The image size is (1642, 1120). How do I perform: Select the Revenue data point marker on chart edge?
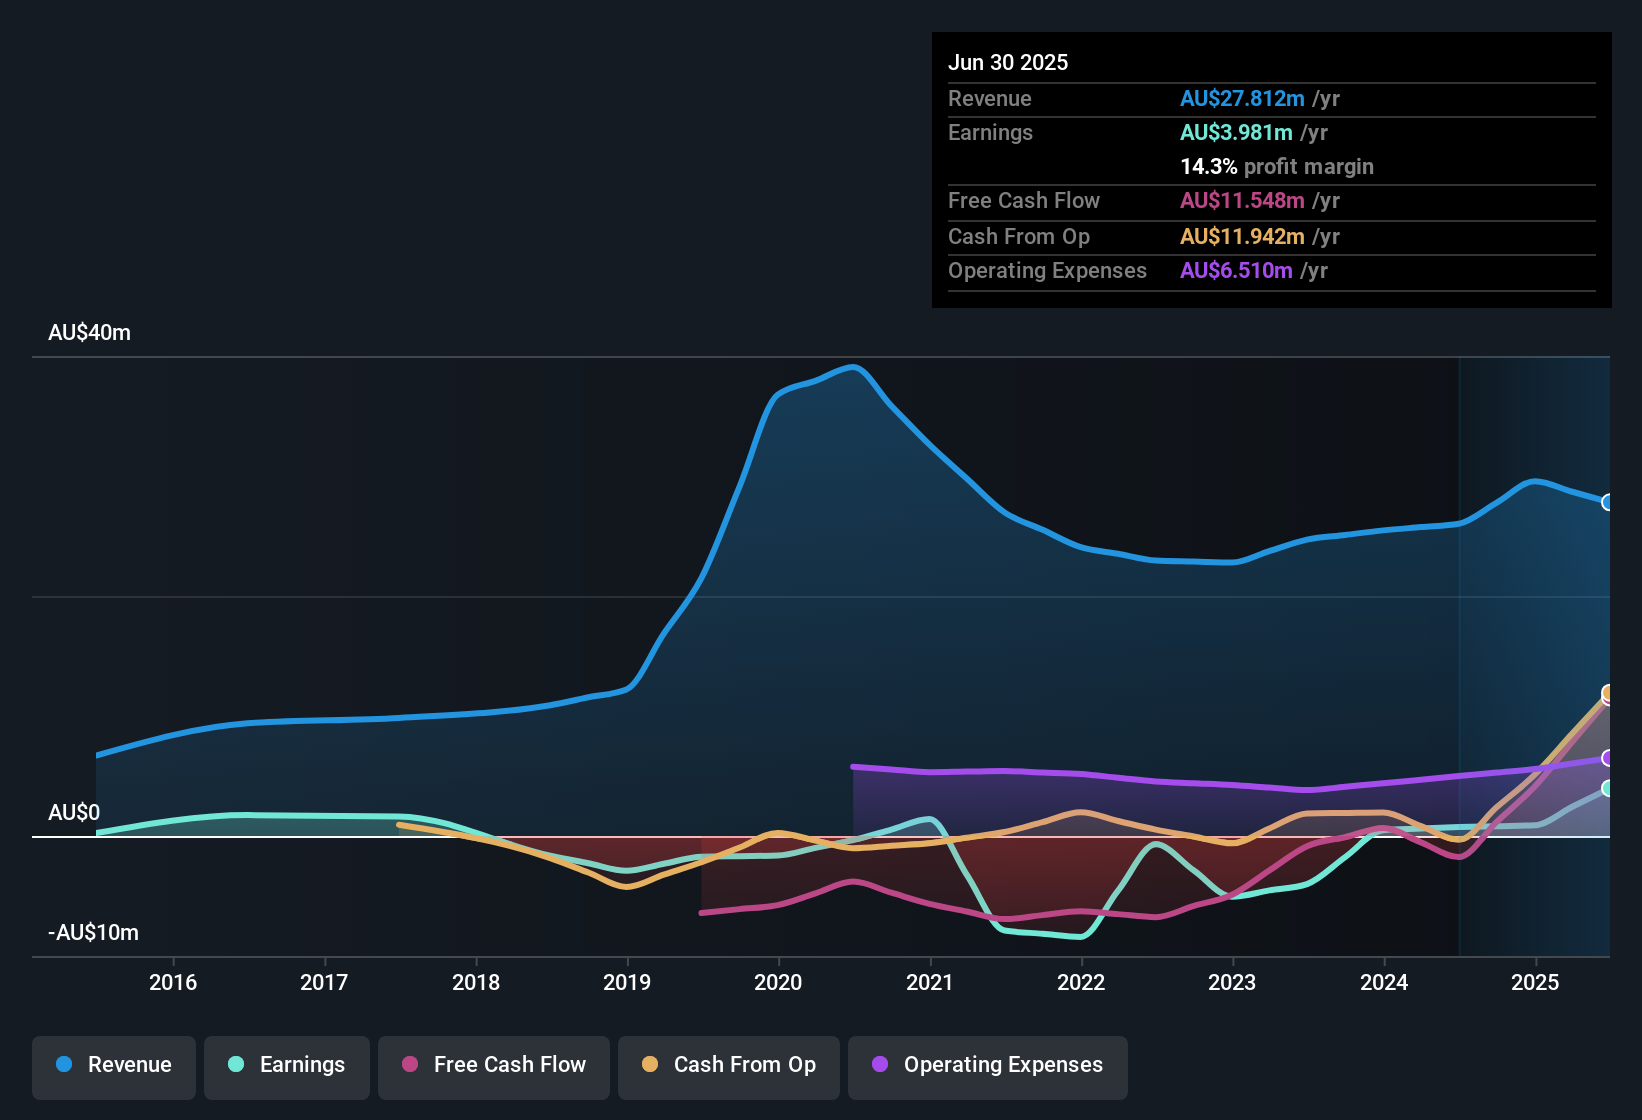[1608, 501]
